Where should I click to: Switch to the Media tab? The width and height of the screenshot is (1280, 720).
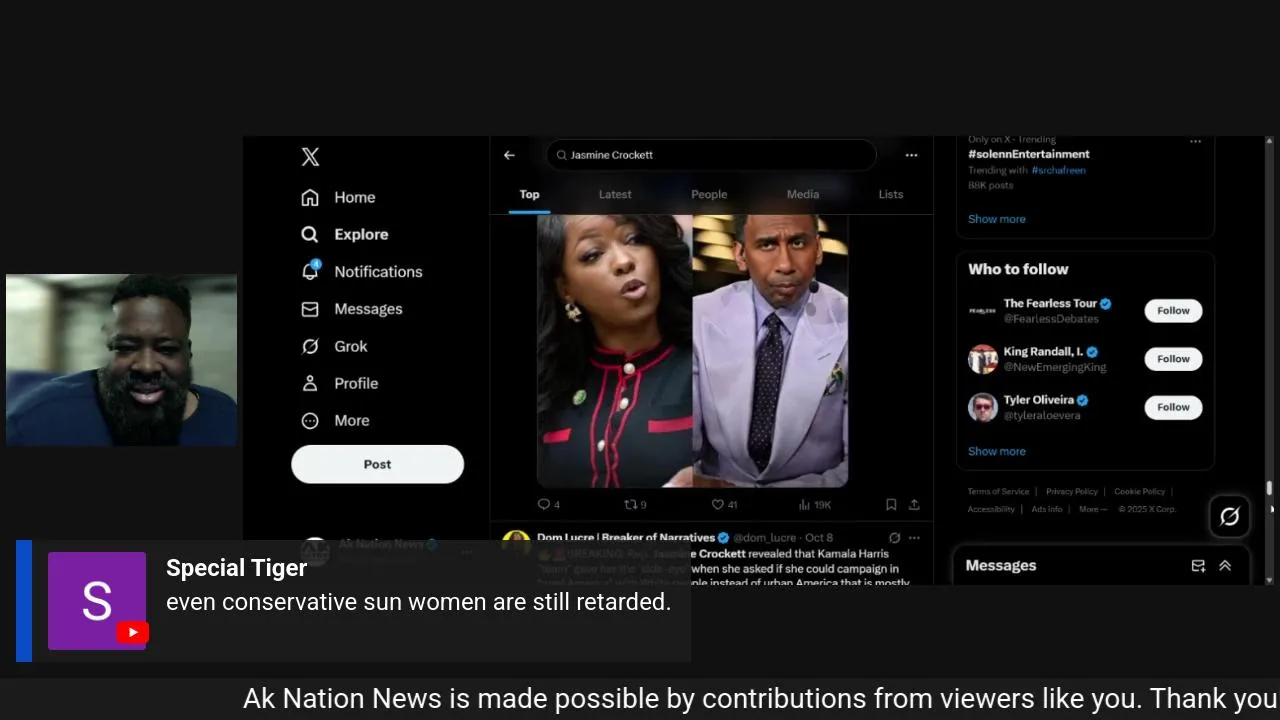(x=803, y=194)
